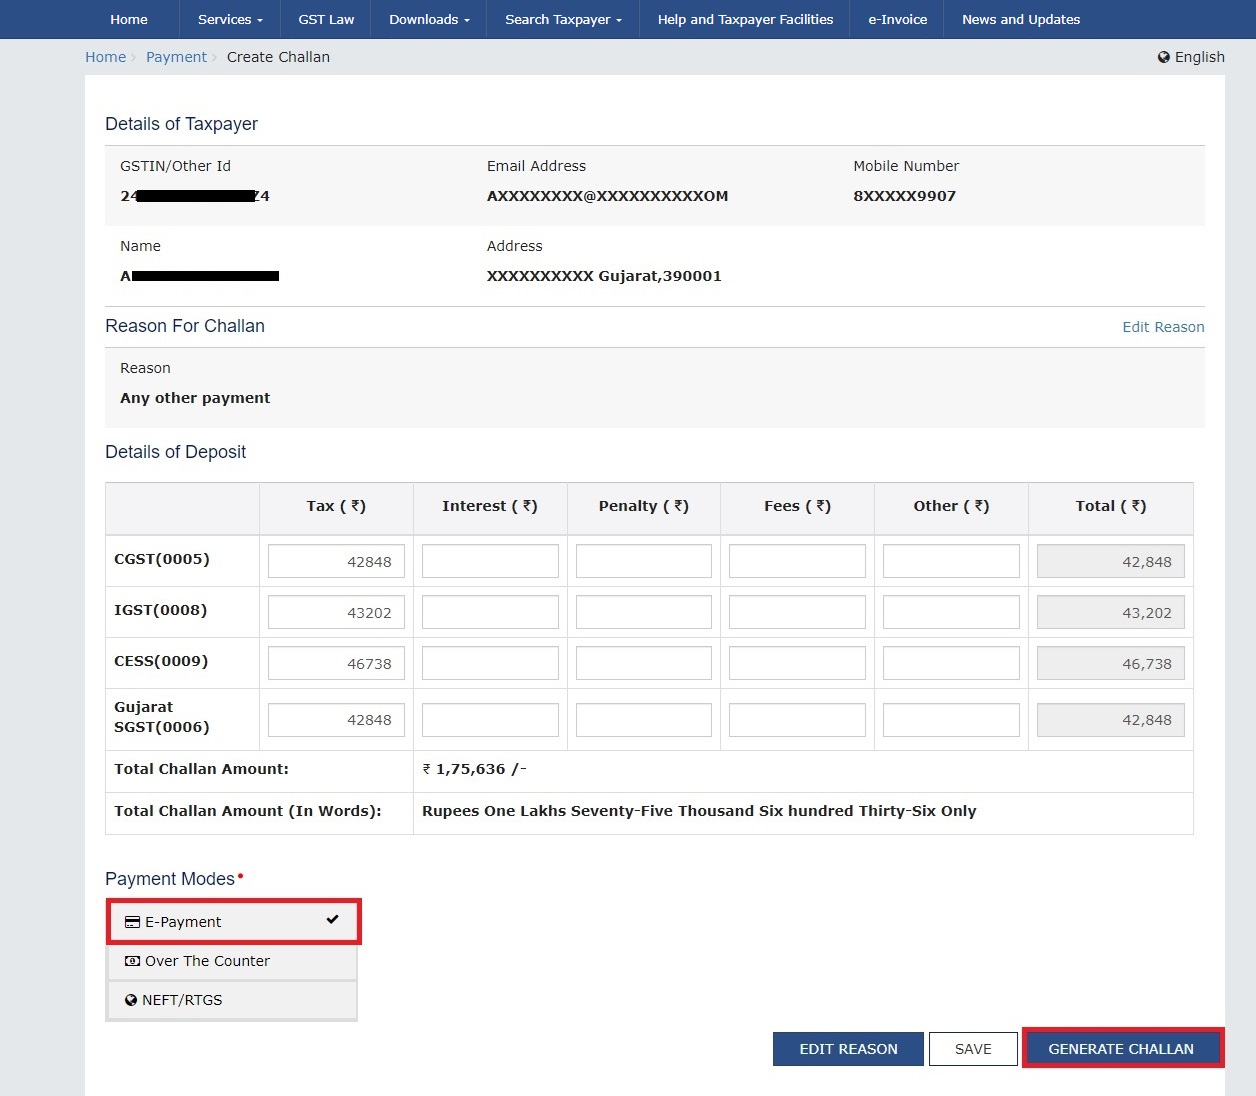Viewport: 1256px width, 1096px height.
Task: Click the Edit Reason link
Action: 1163,327
